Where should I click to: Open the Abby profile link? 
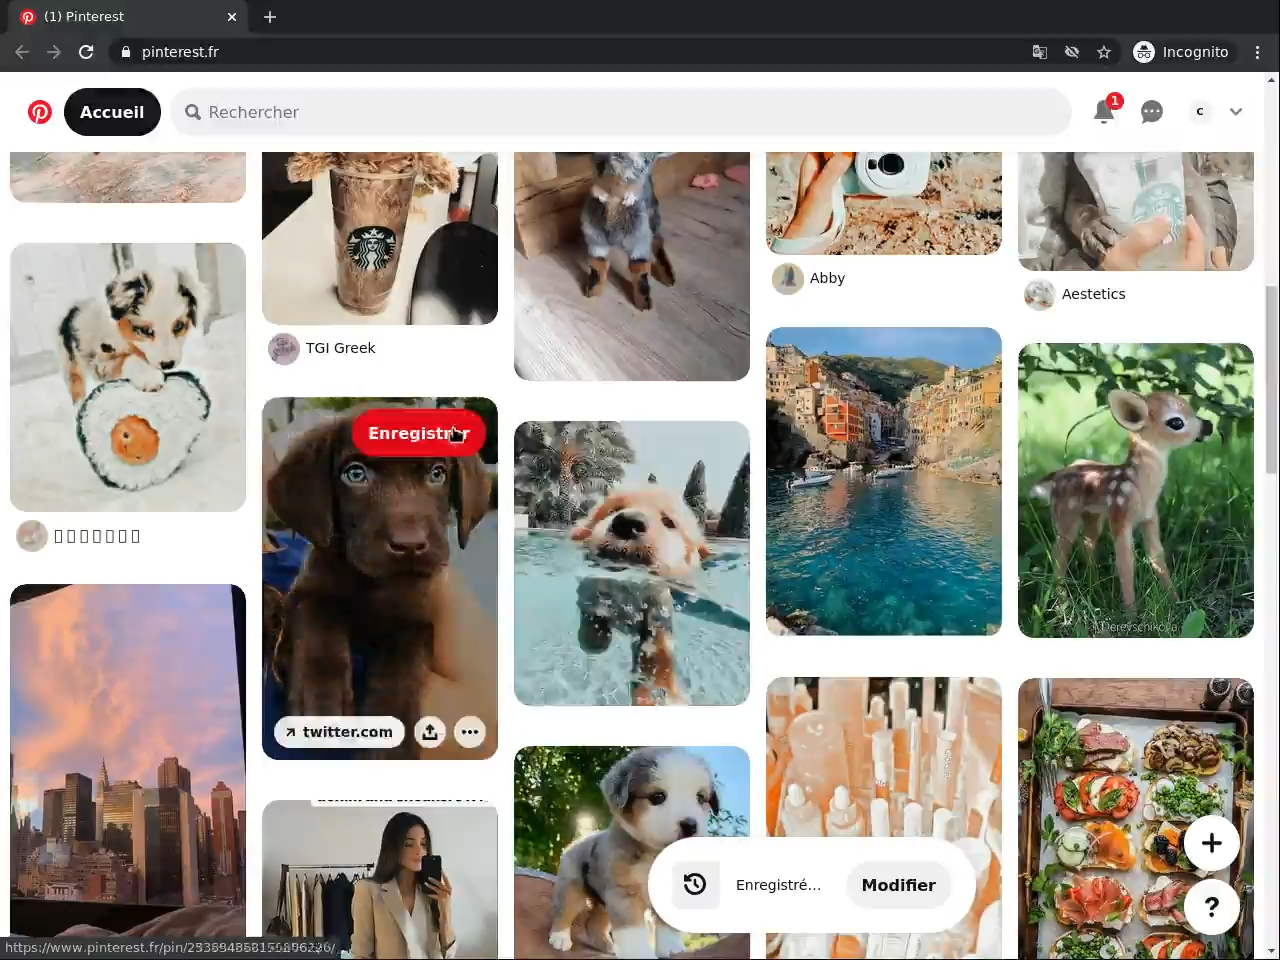tap(827, 278)
